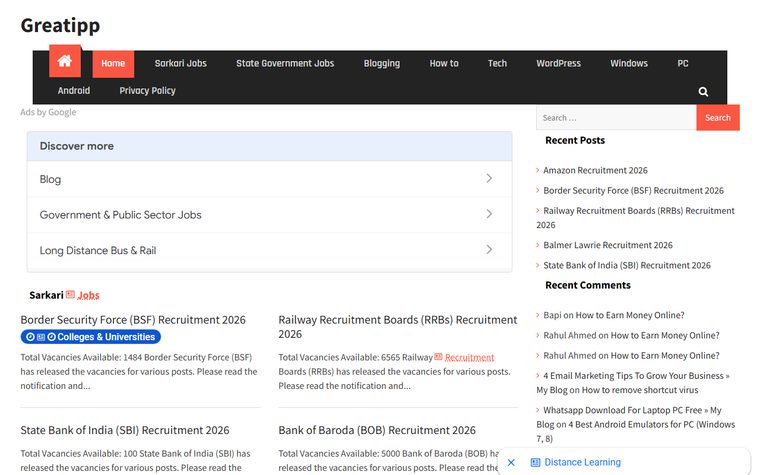Click the Discover more header
Viewport: 760px width, 475px height.
[269, 146]
